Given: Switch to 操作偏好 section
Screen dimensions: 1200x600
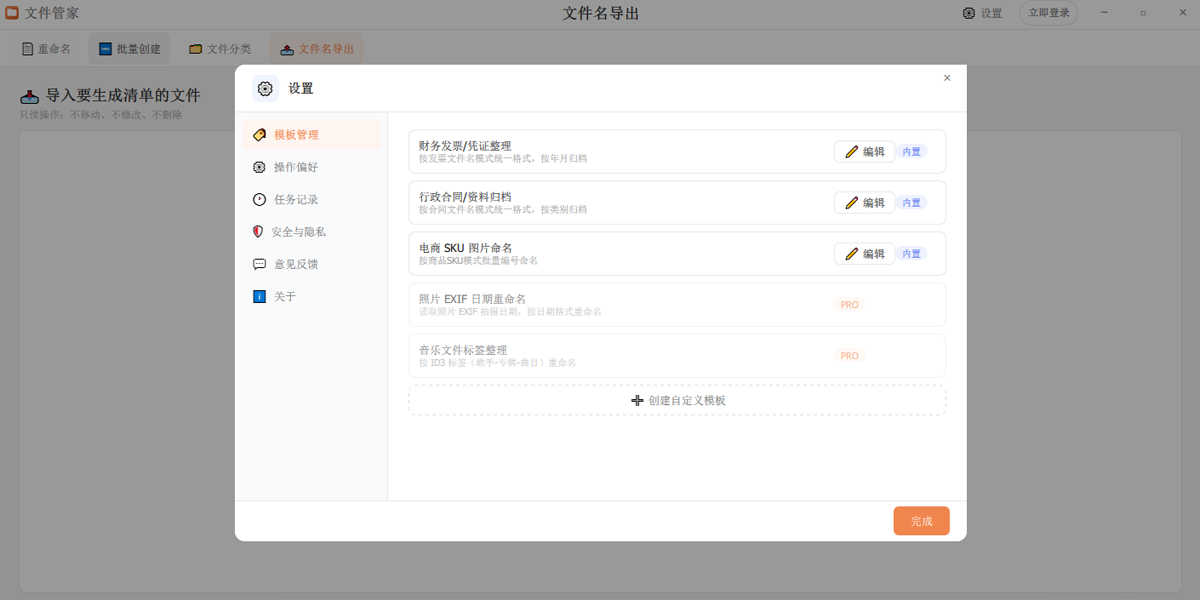Looking at the screenshot, I should (311, 167).
